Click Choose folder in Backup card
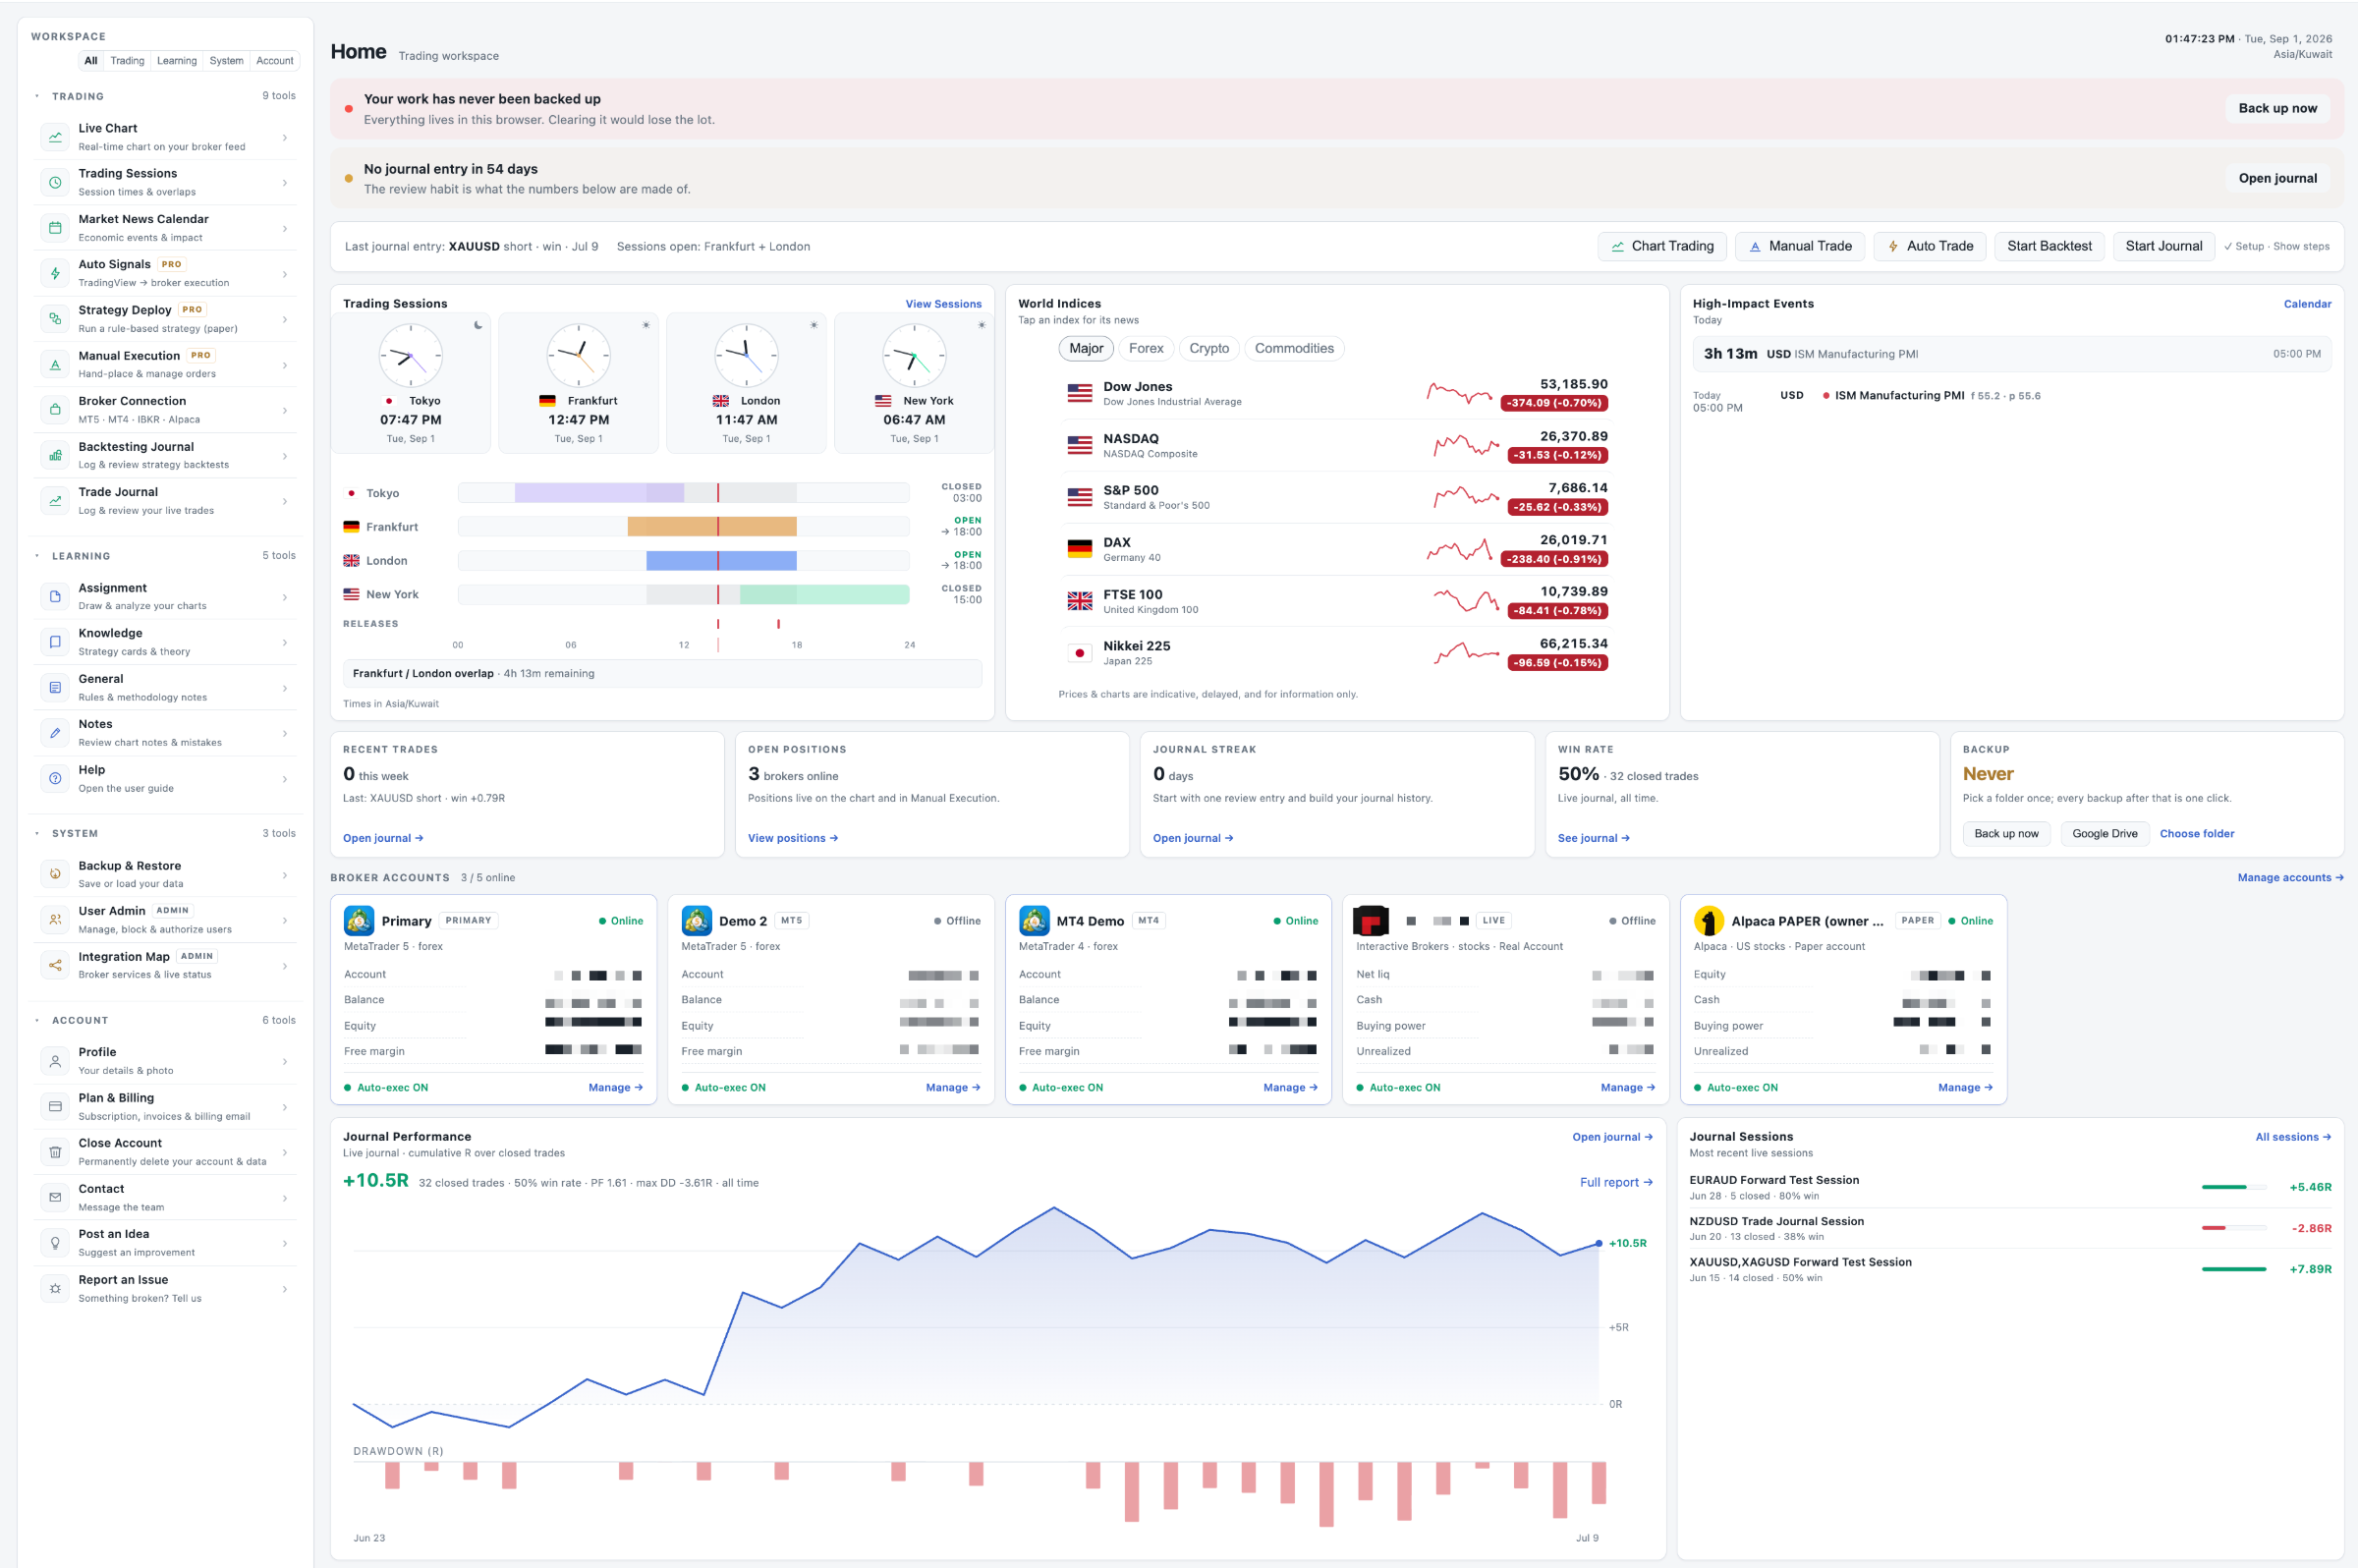 point(2196,834)
